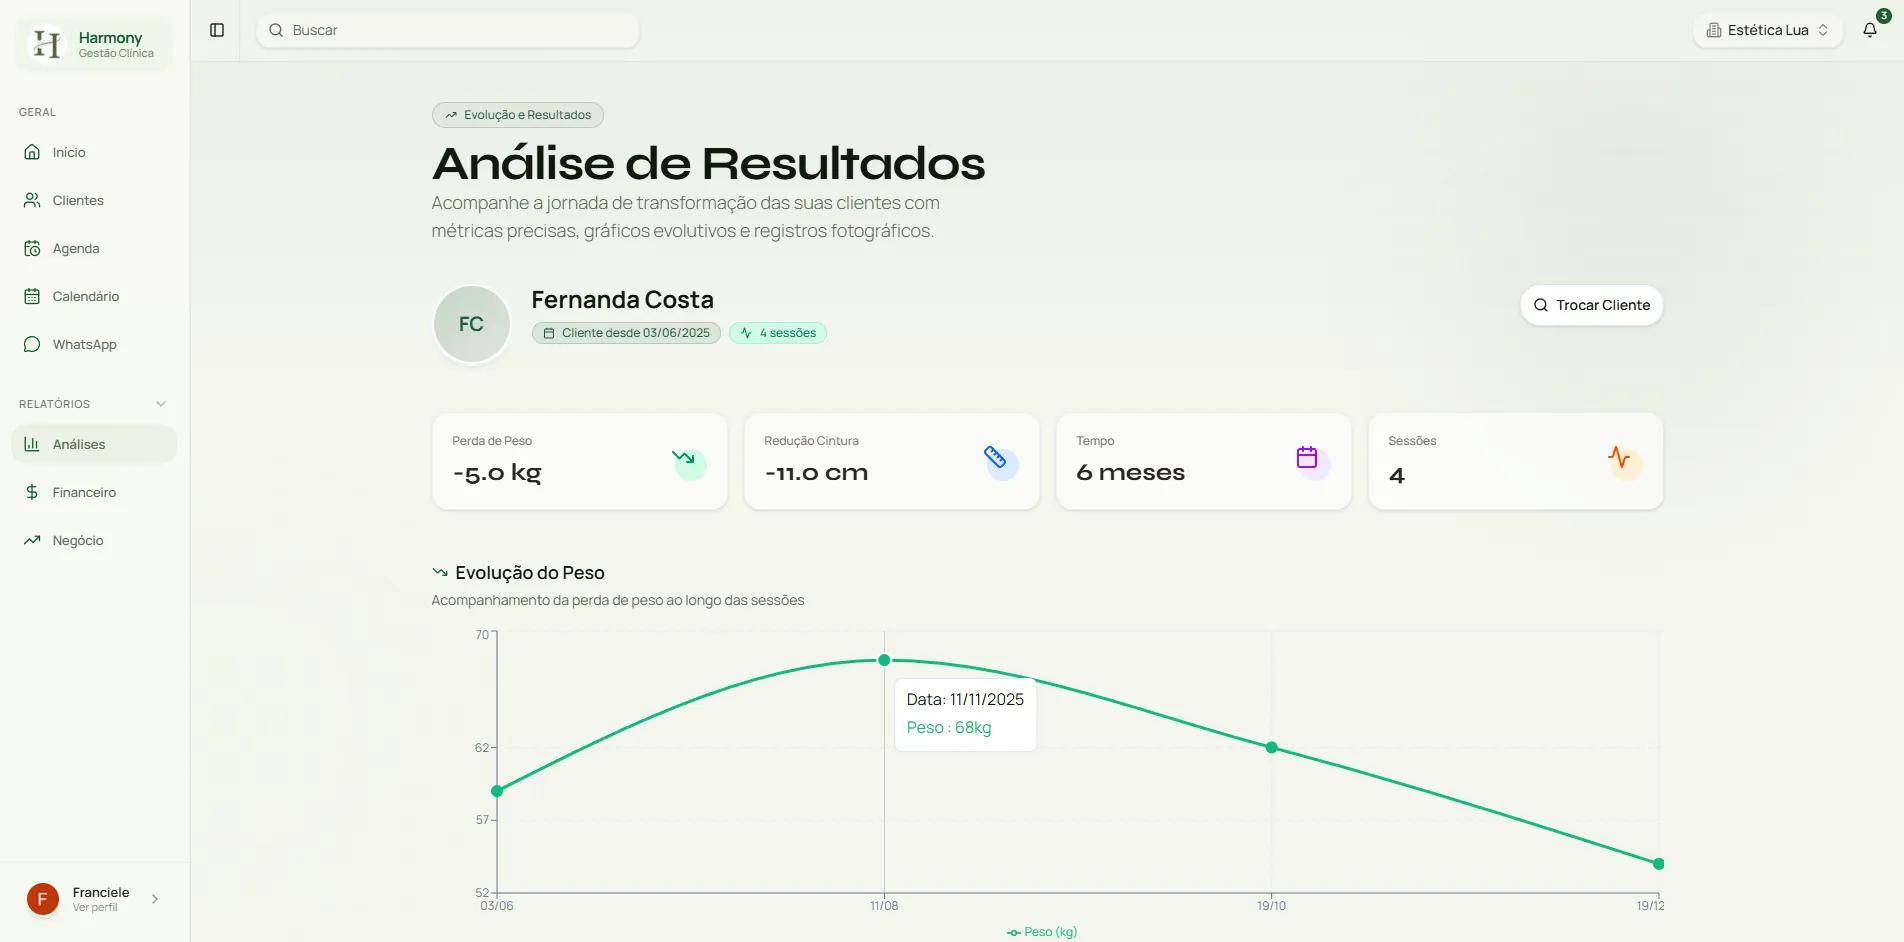Toggle the sidebar collapse button
Image resolution: width=1904 pixels, height=942 pixels.
(x=216, y=30)
